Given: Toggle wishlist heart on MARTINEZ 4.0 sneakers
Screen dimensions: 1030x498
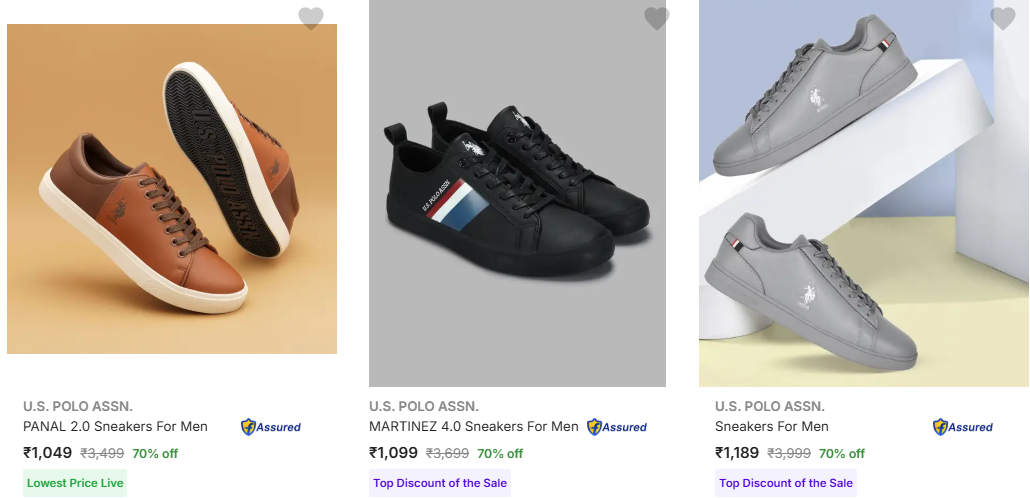Looking at the screenshot, I should click(x=656, y=18).
